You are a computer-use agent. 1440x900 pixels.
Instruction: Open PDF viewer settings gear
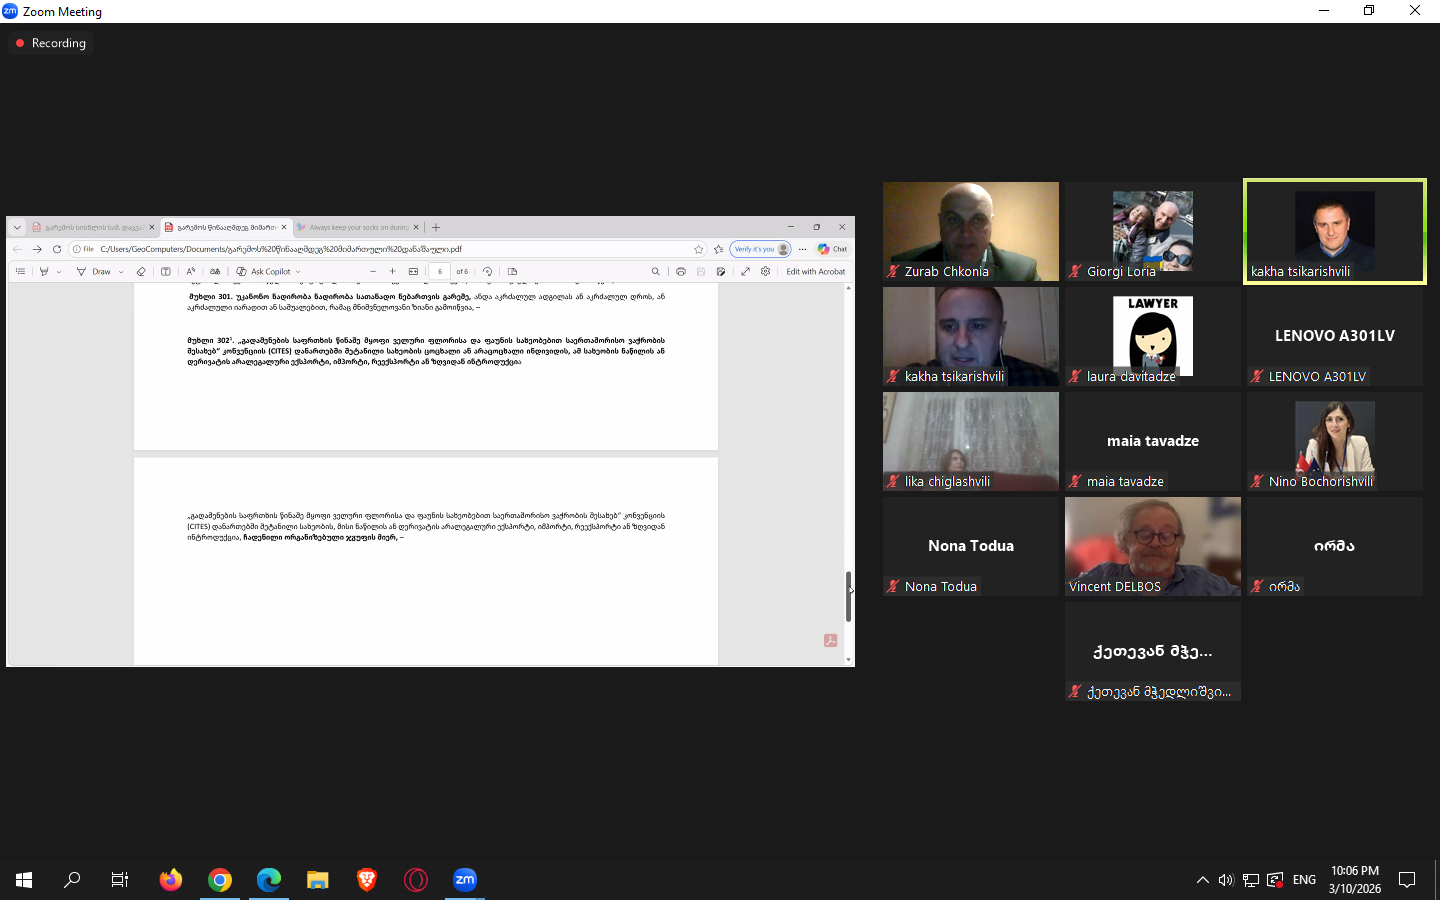(765, 271)
